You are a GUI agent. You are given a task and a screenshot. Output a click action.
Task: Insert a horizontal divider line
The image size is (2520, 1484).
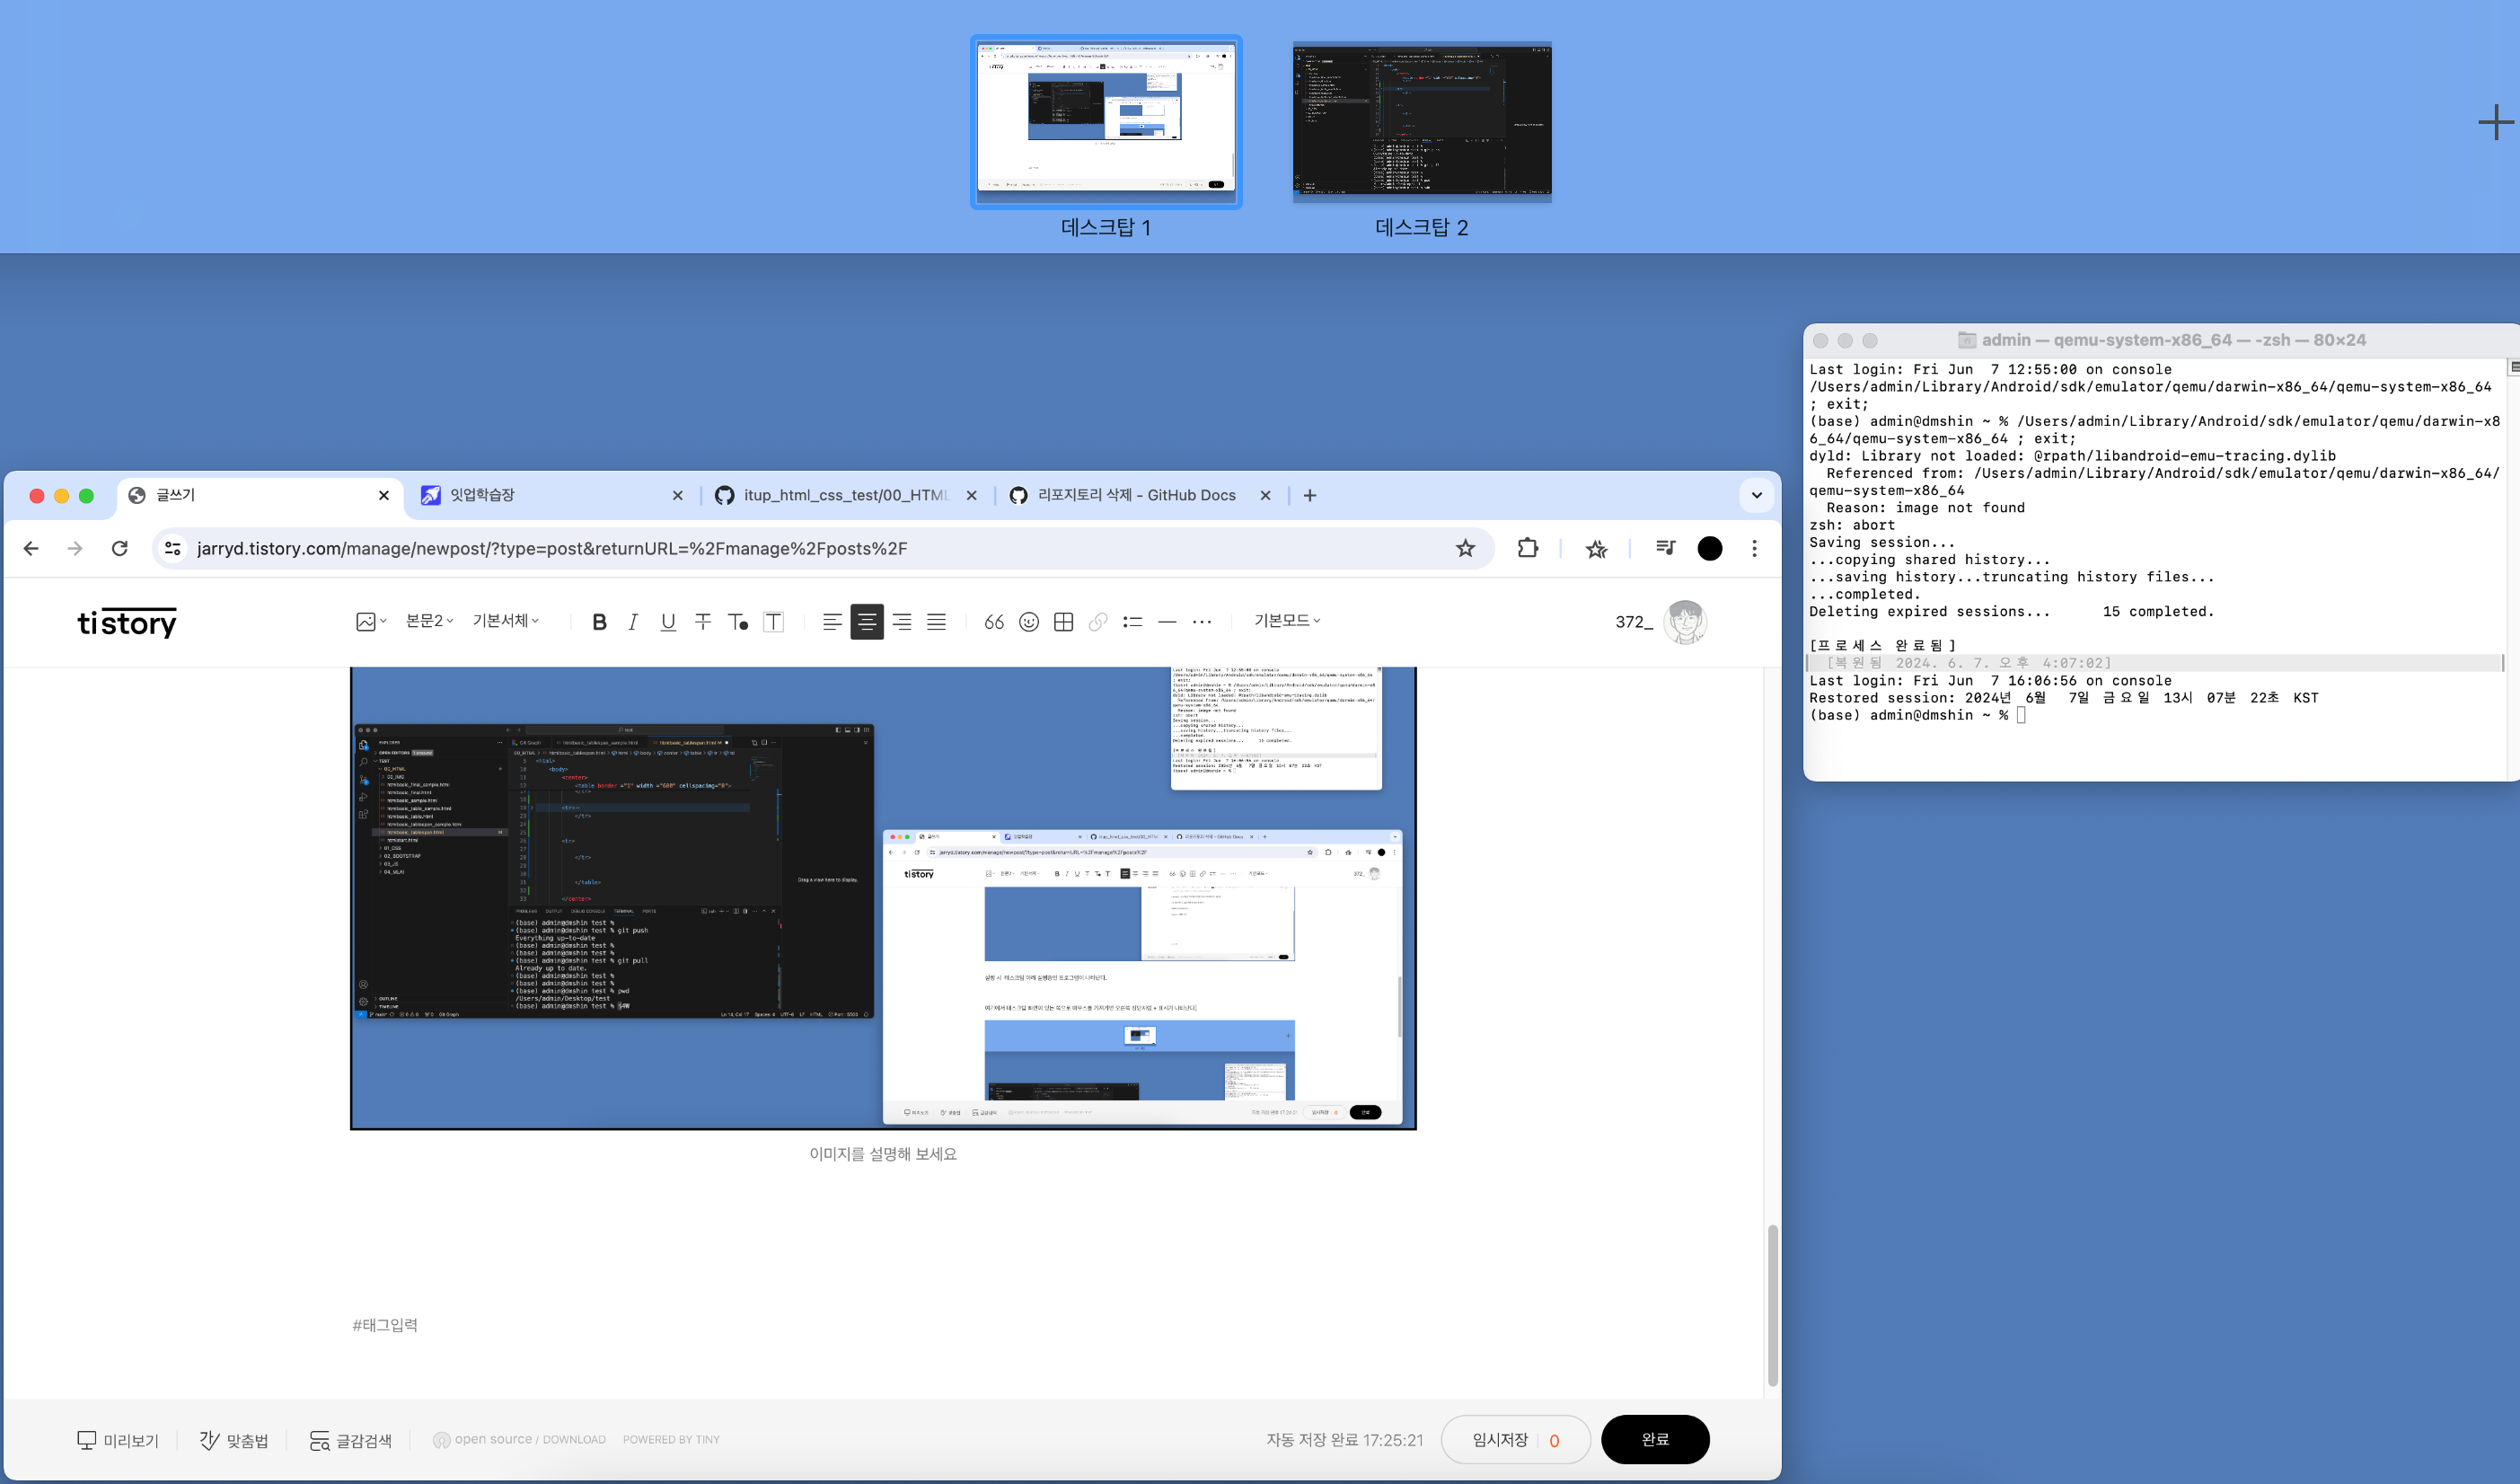click(x=1167, y=622)
